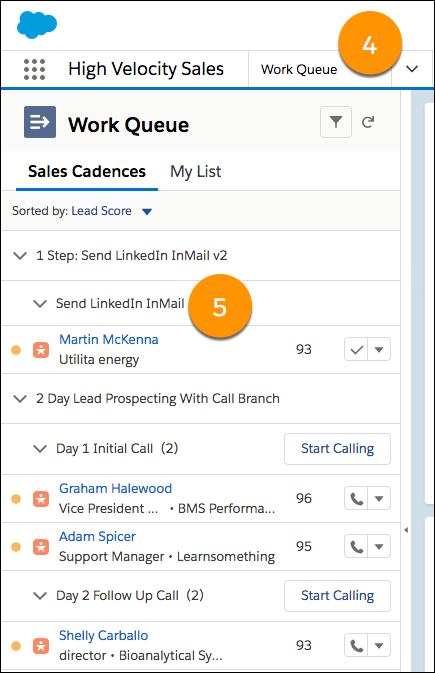Select the Sales Cadences tab
435x673 pixels.
(87, 172)
